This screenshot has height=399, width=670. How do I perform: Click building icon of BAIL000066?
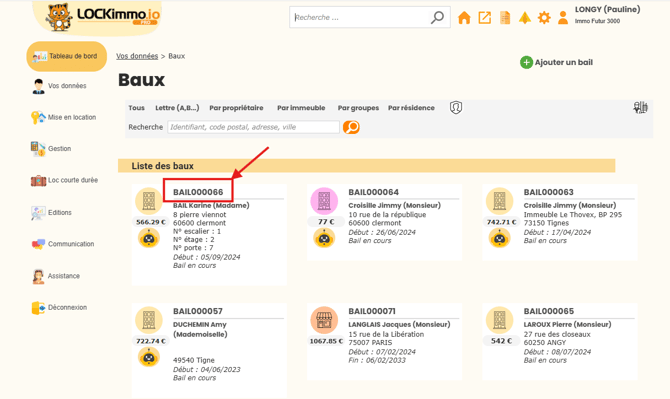(x=149, y=201)
